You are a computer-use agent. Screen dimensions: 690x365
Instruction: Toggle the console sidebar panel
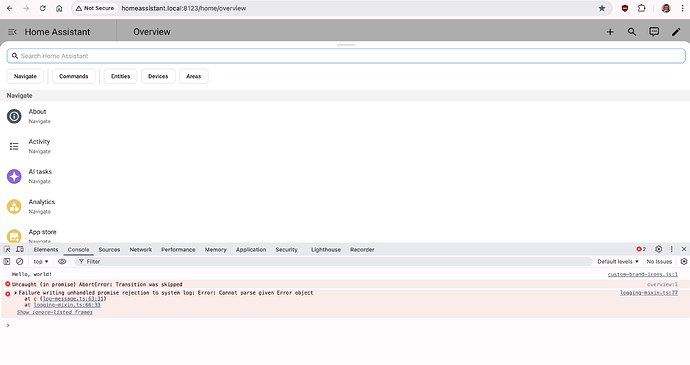point(7,262)
